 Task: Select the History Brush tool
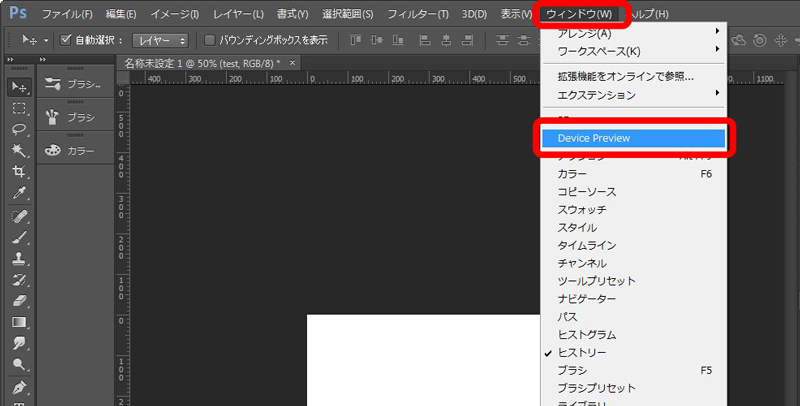tap(19, 280)
